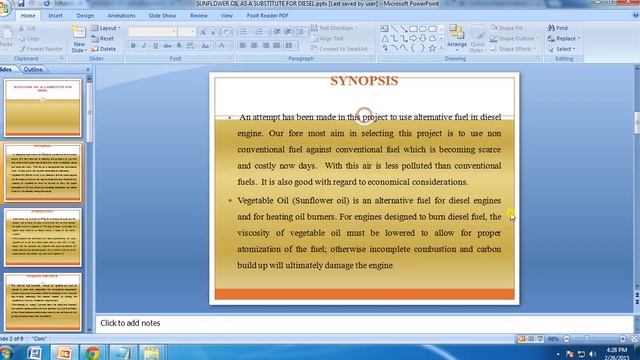Image resolution: width=640 pixels, height=360 pixels.
Task: Expand the shapes gallery More arrow
Action: [x=441, y=49]
